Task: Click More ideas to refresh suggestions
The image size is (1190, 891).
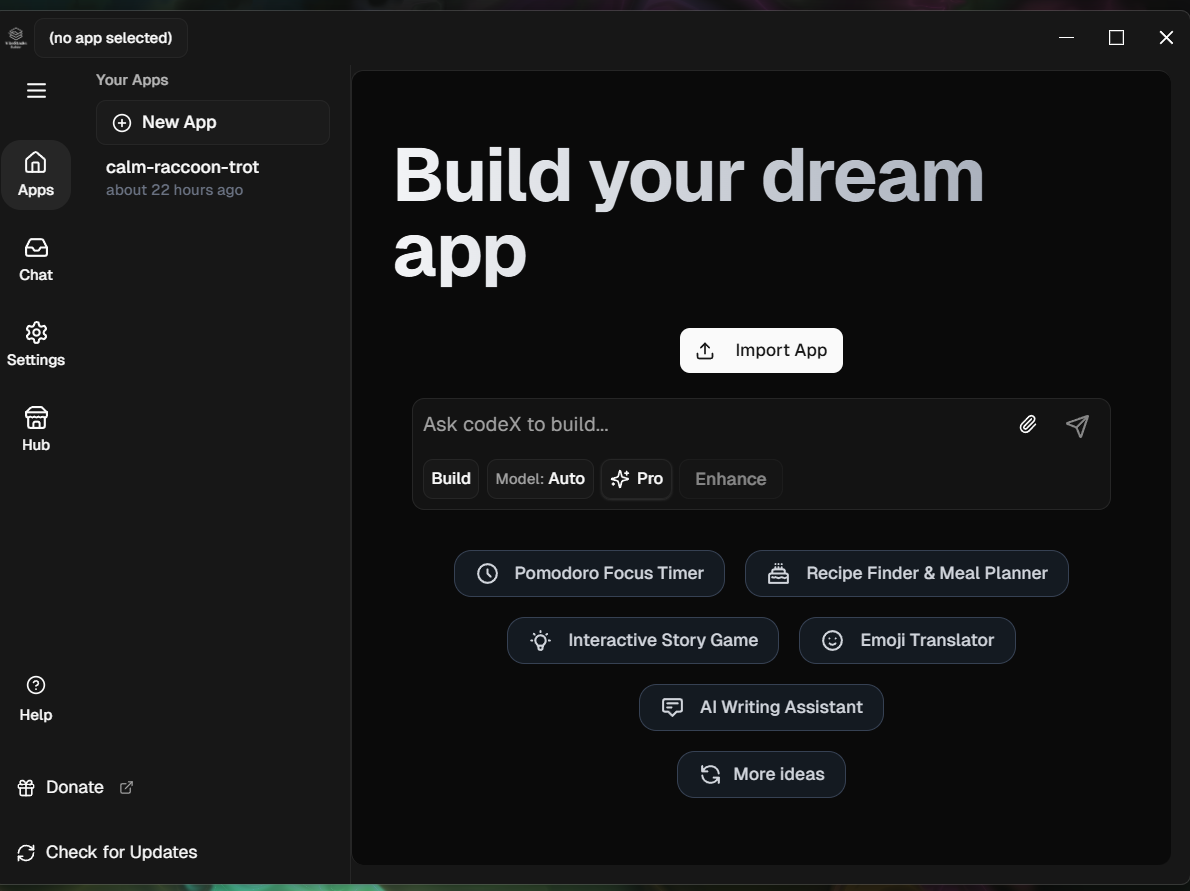Action: tap(761, 774)
